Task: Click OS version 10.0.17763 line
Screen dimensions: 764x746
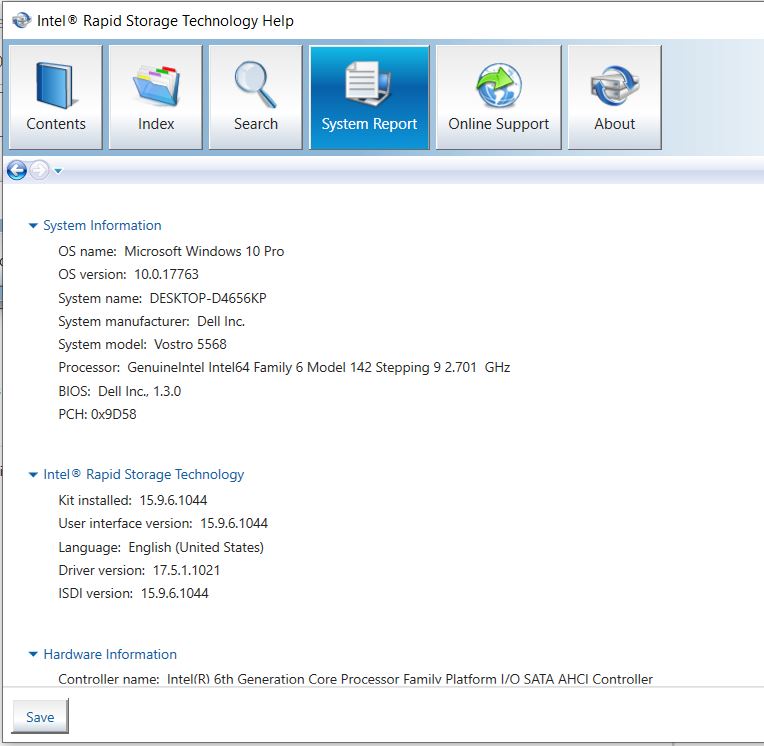Action: (129, 274)
